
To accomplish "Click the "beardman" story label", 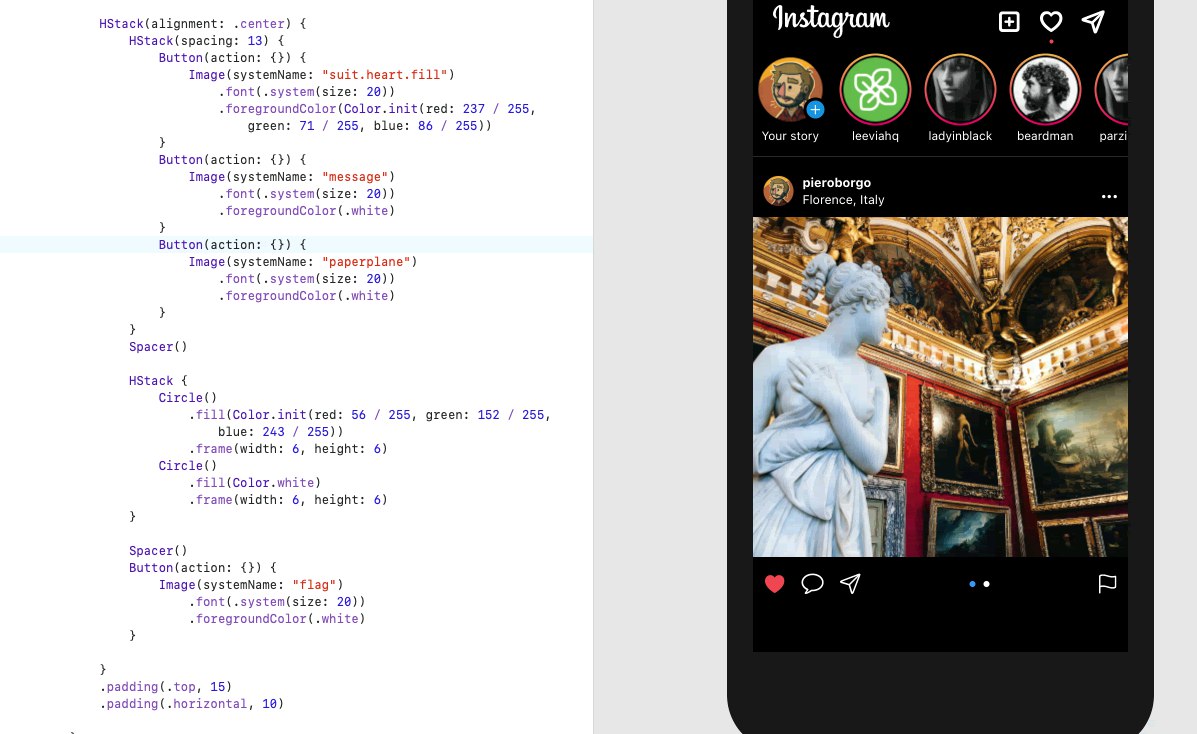I will tap(1045, 136).
